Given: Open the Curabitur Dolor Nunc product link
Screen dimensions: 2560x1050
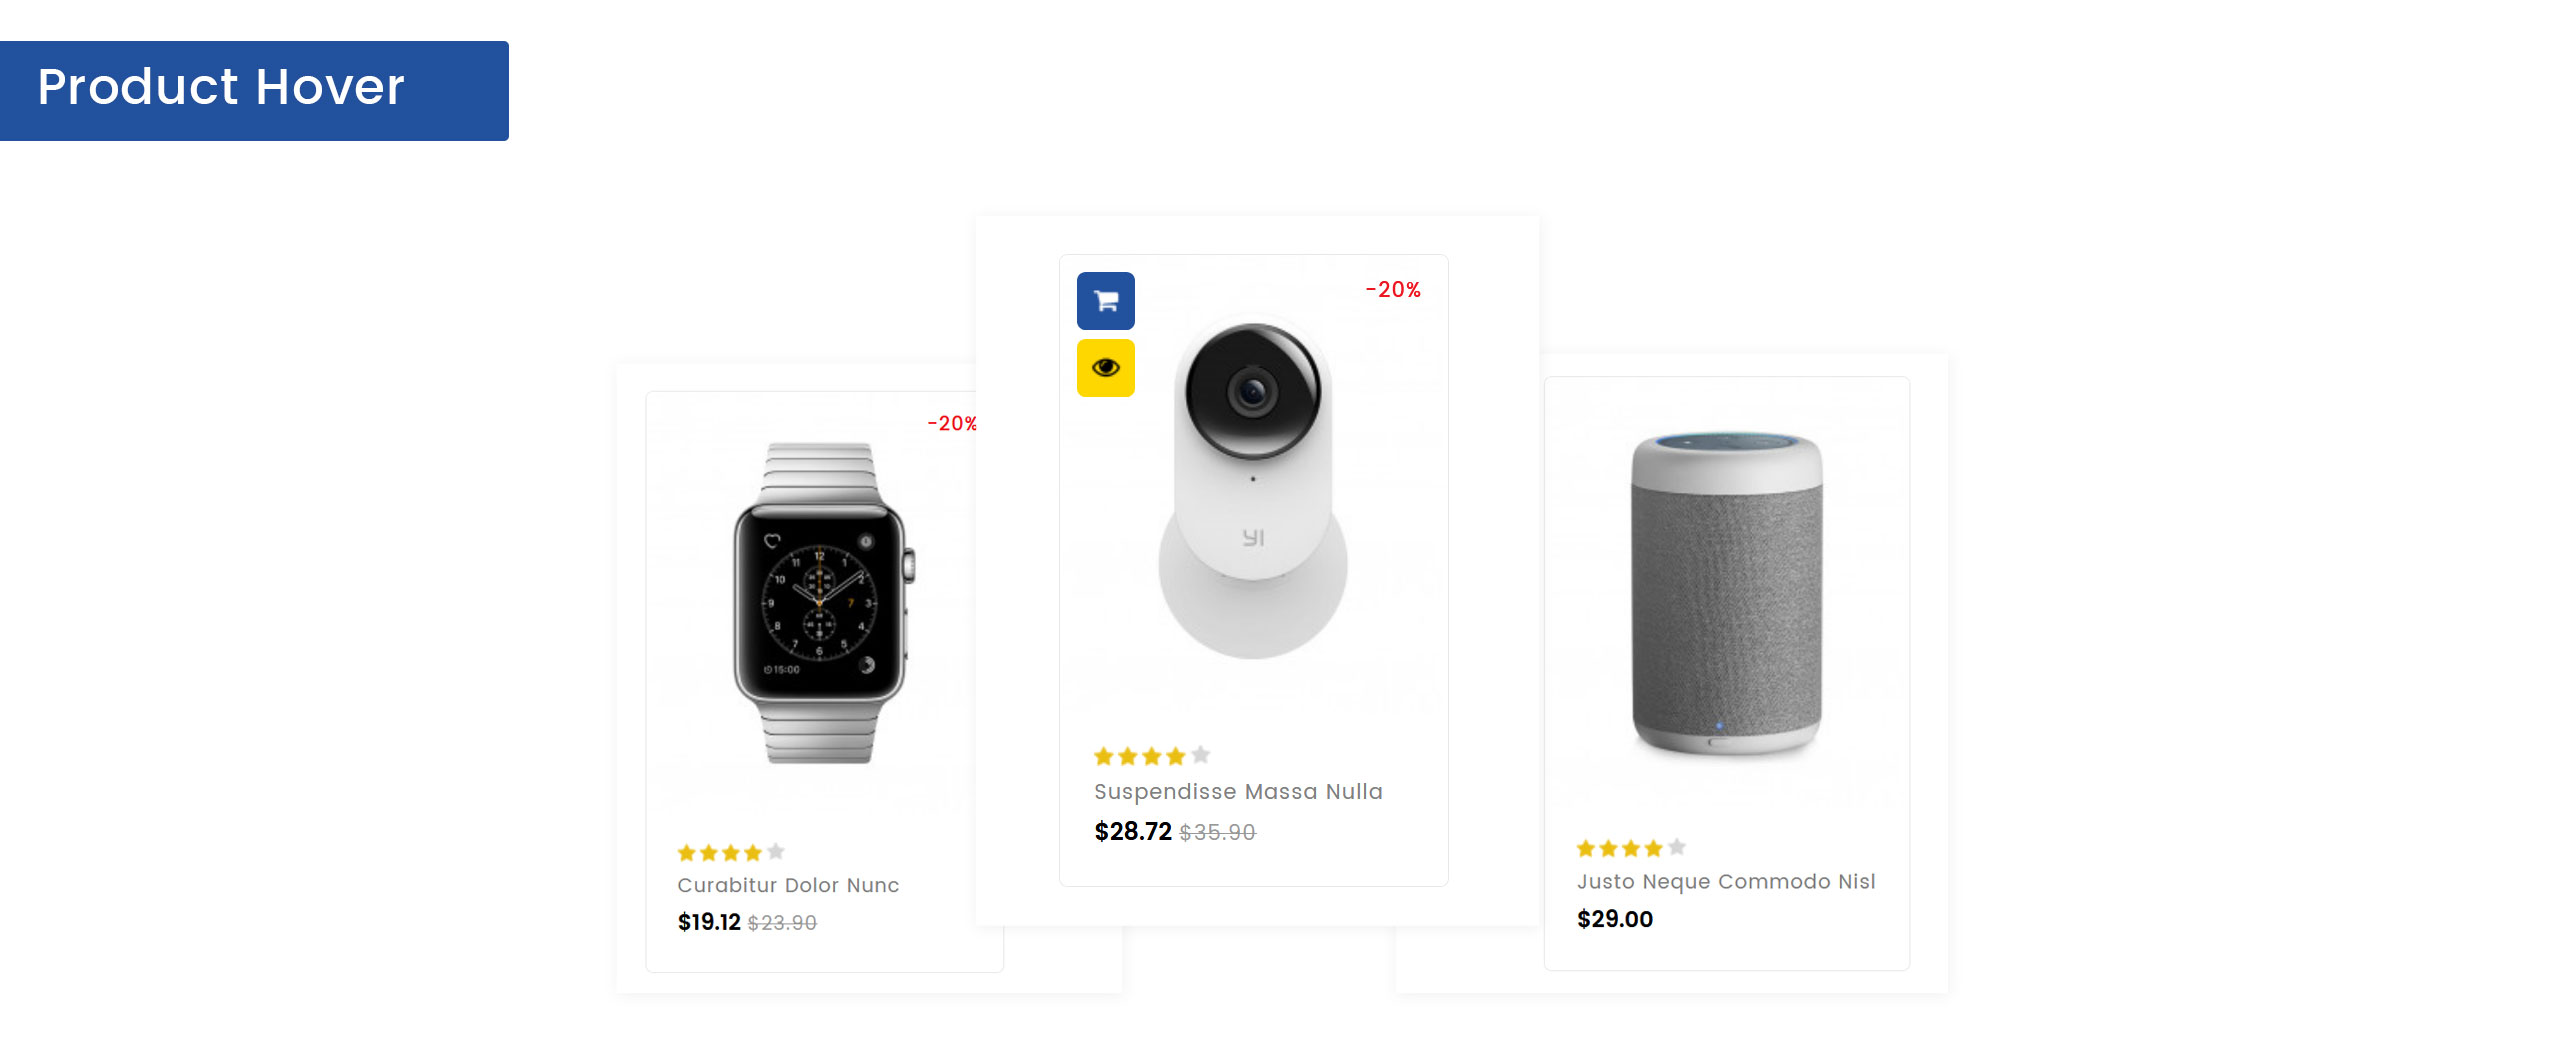Looking at the screenshot, I should pos(788,885).
